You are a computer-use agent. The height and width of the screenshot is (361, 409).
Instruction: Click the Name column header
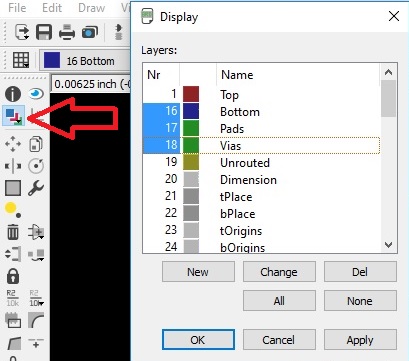(x=298, y=75)
